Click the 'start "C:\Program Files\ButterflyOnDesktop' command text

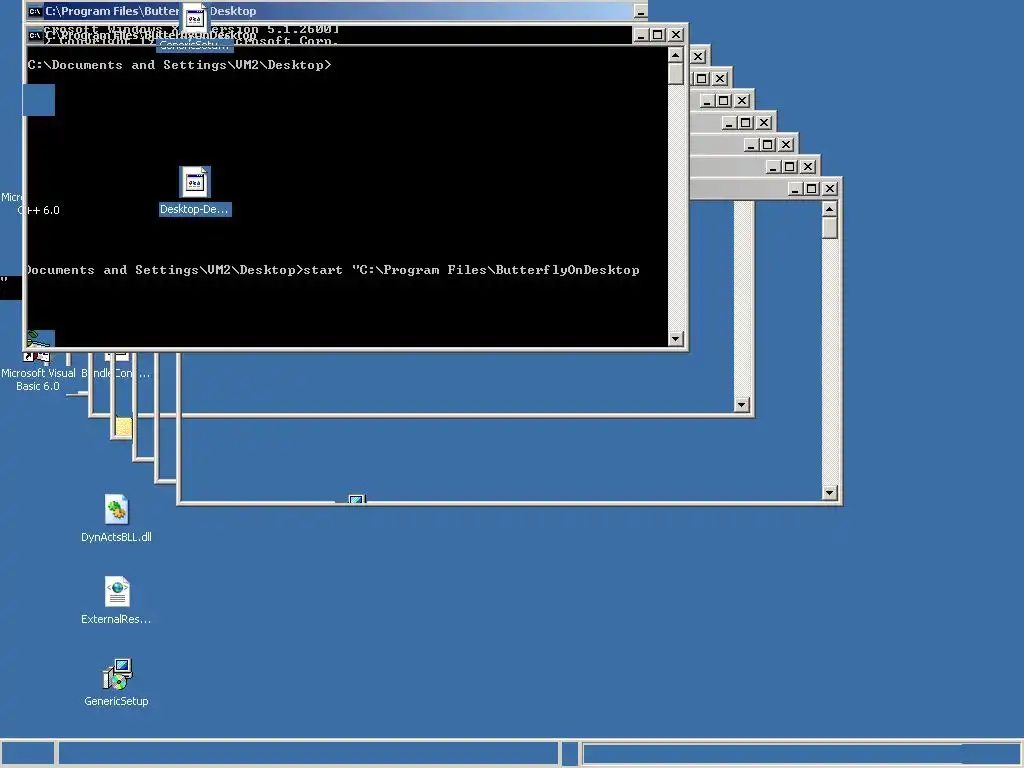472,270
